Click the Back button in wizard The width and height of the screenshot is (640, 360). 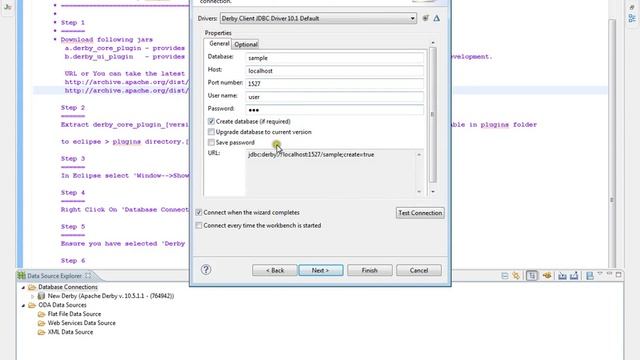tap(275, 270)
